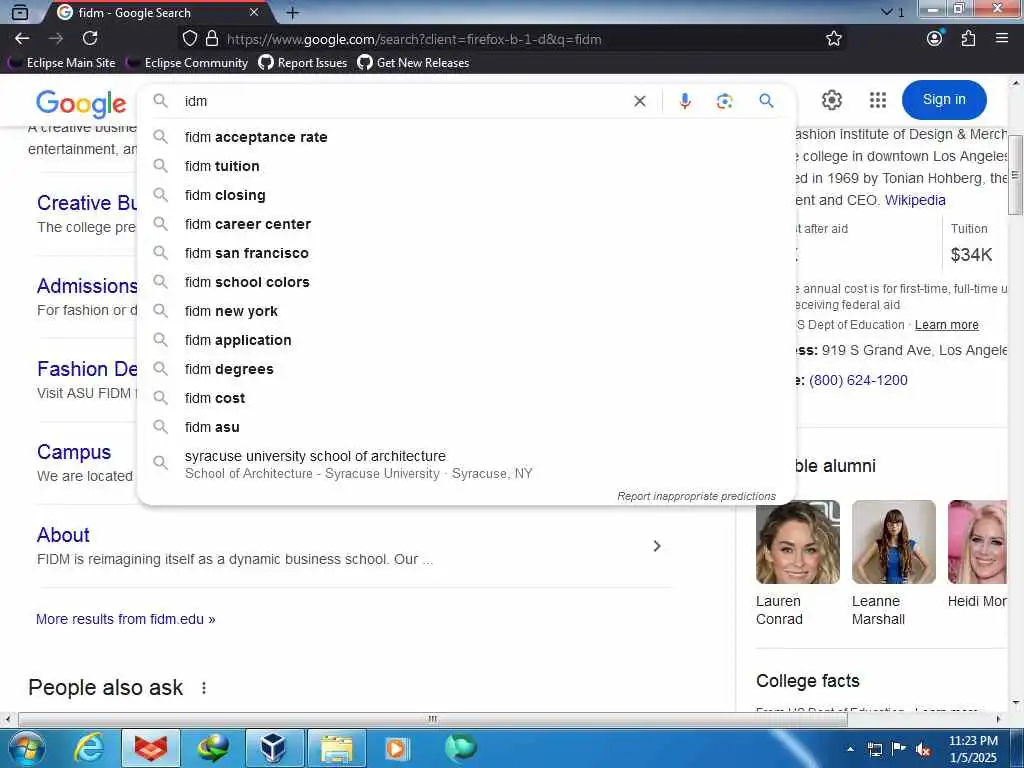Call phone number (800) 624-1200 link
Screen dimensions: 1024x768
[x=858, y=380]
